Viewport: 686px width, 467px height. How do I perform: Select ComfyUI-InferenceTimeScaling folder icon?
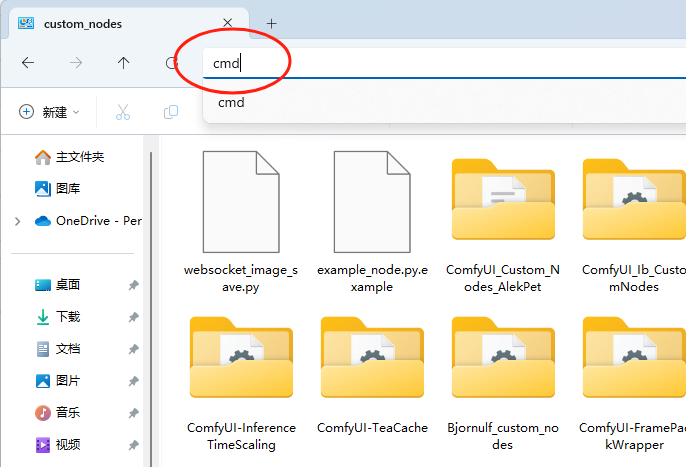click(241, 357)
